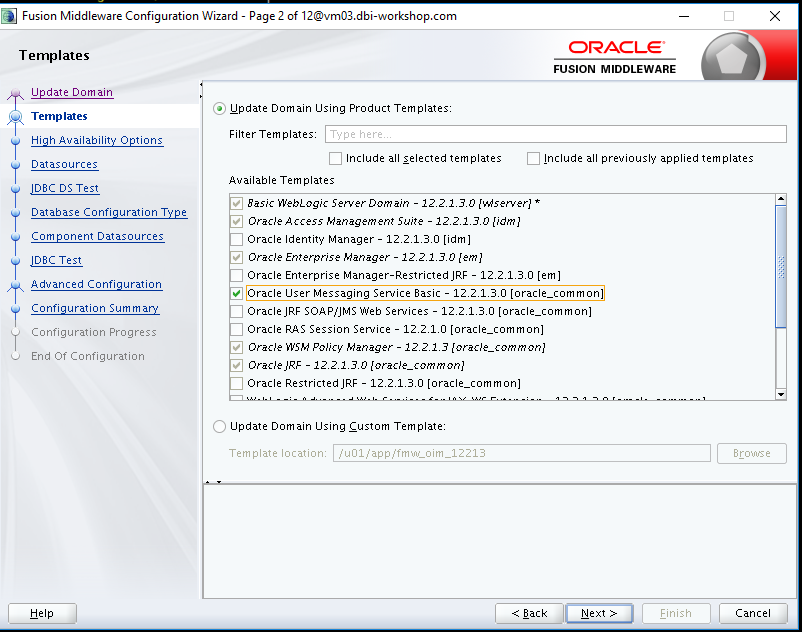Select Update Domain Using Product Templates radio
802x632 pixels.
pyautogui.click(x=219, y=108)
